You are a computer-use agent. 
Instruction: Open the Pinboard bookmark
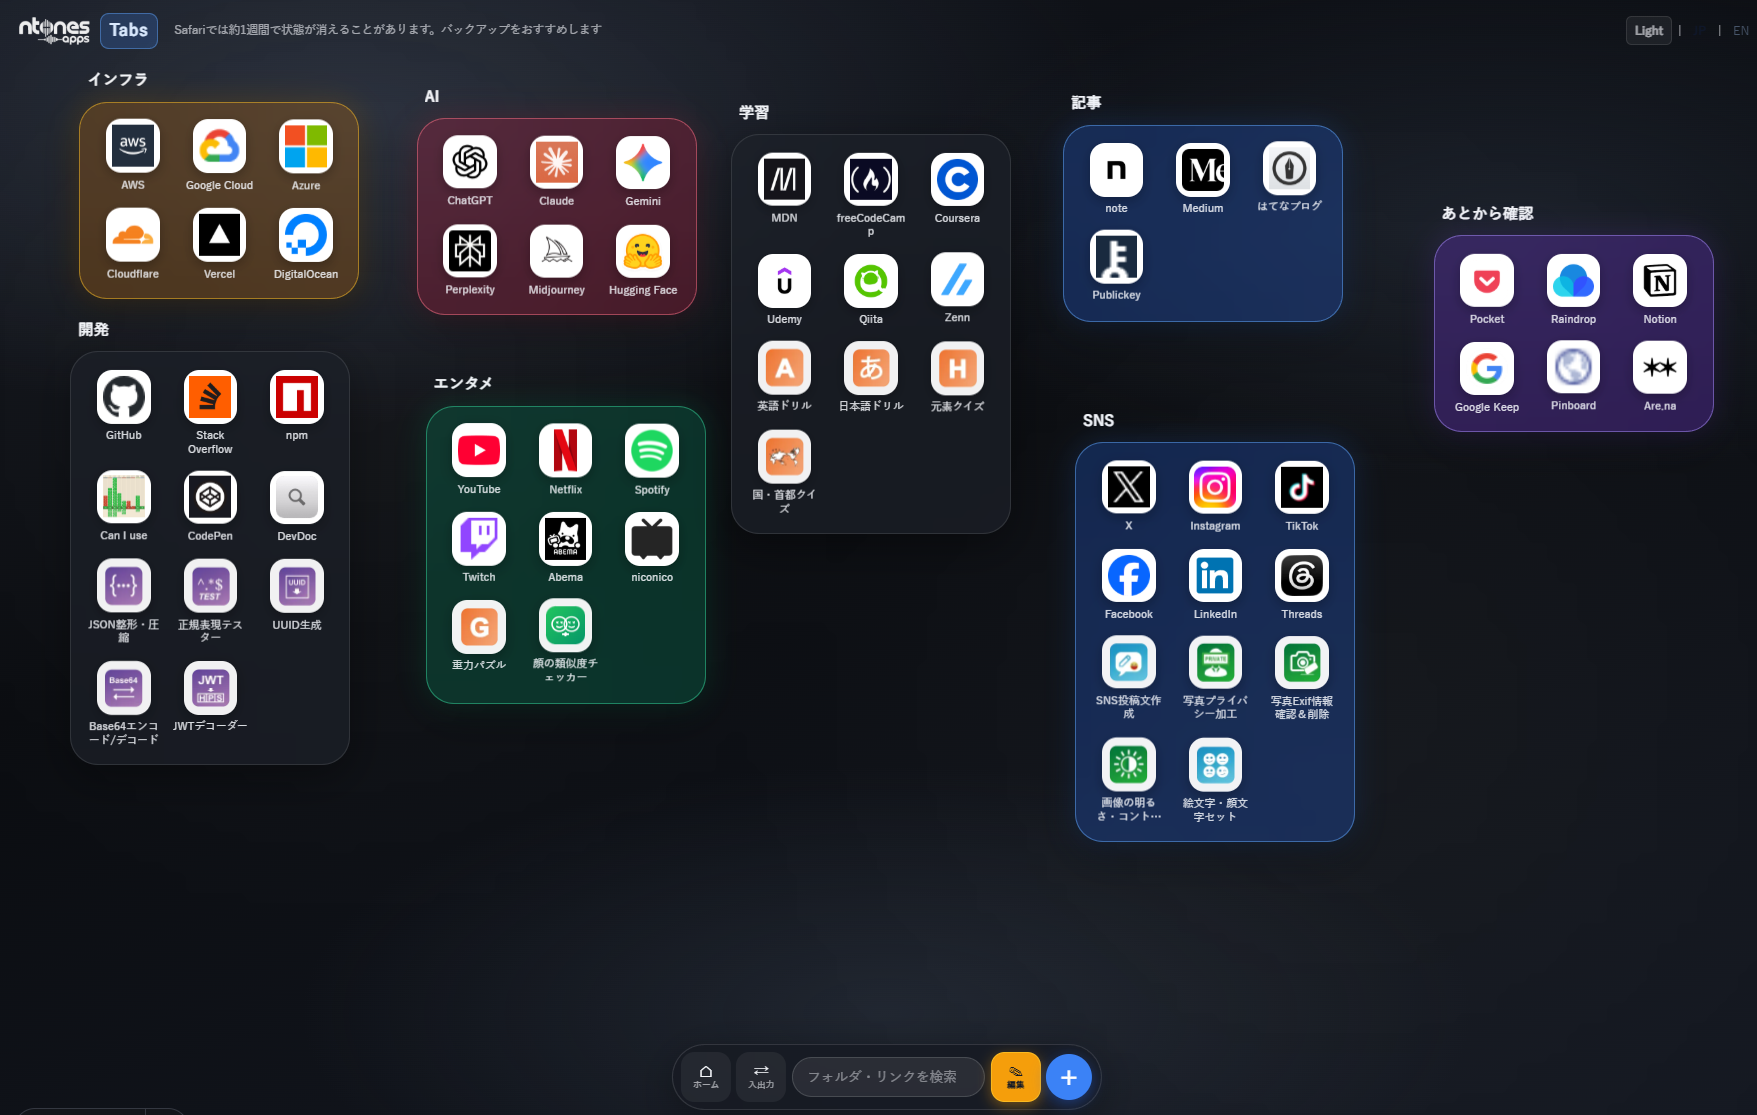(x=1573, y=368)
